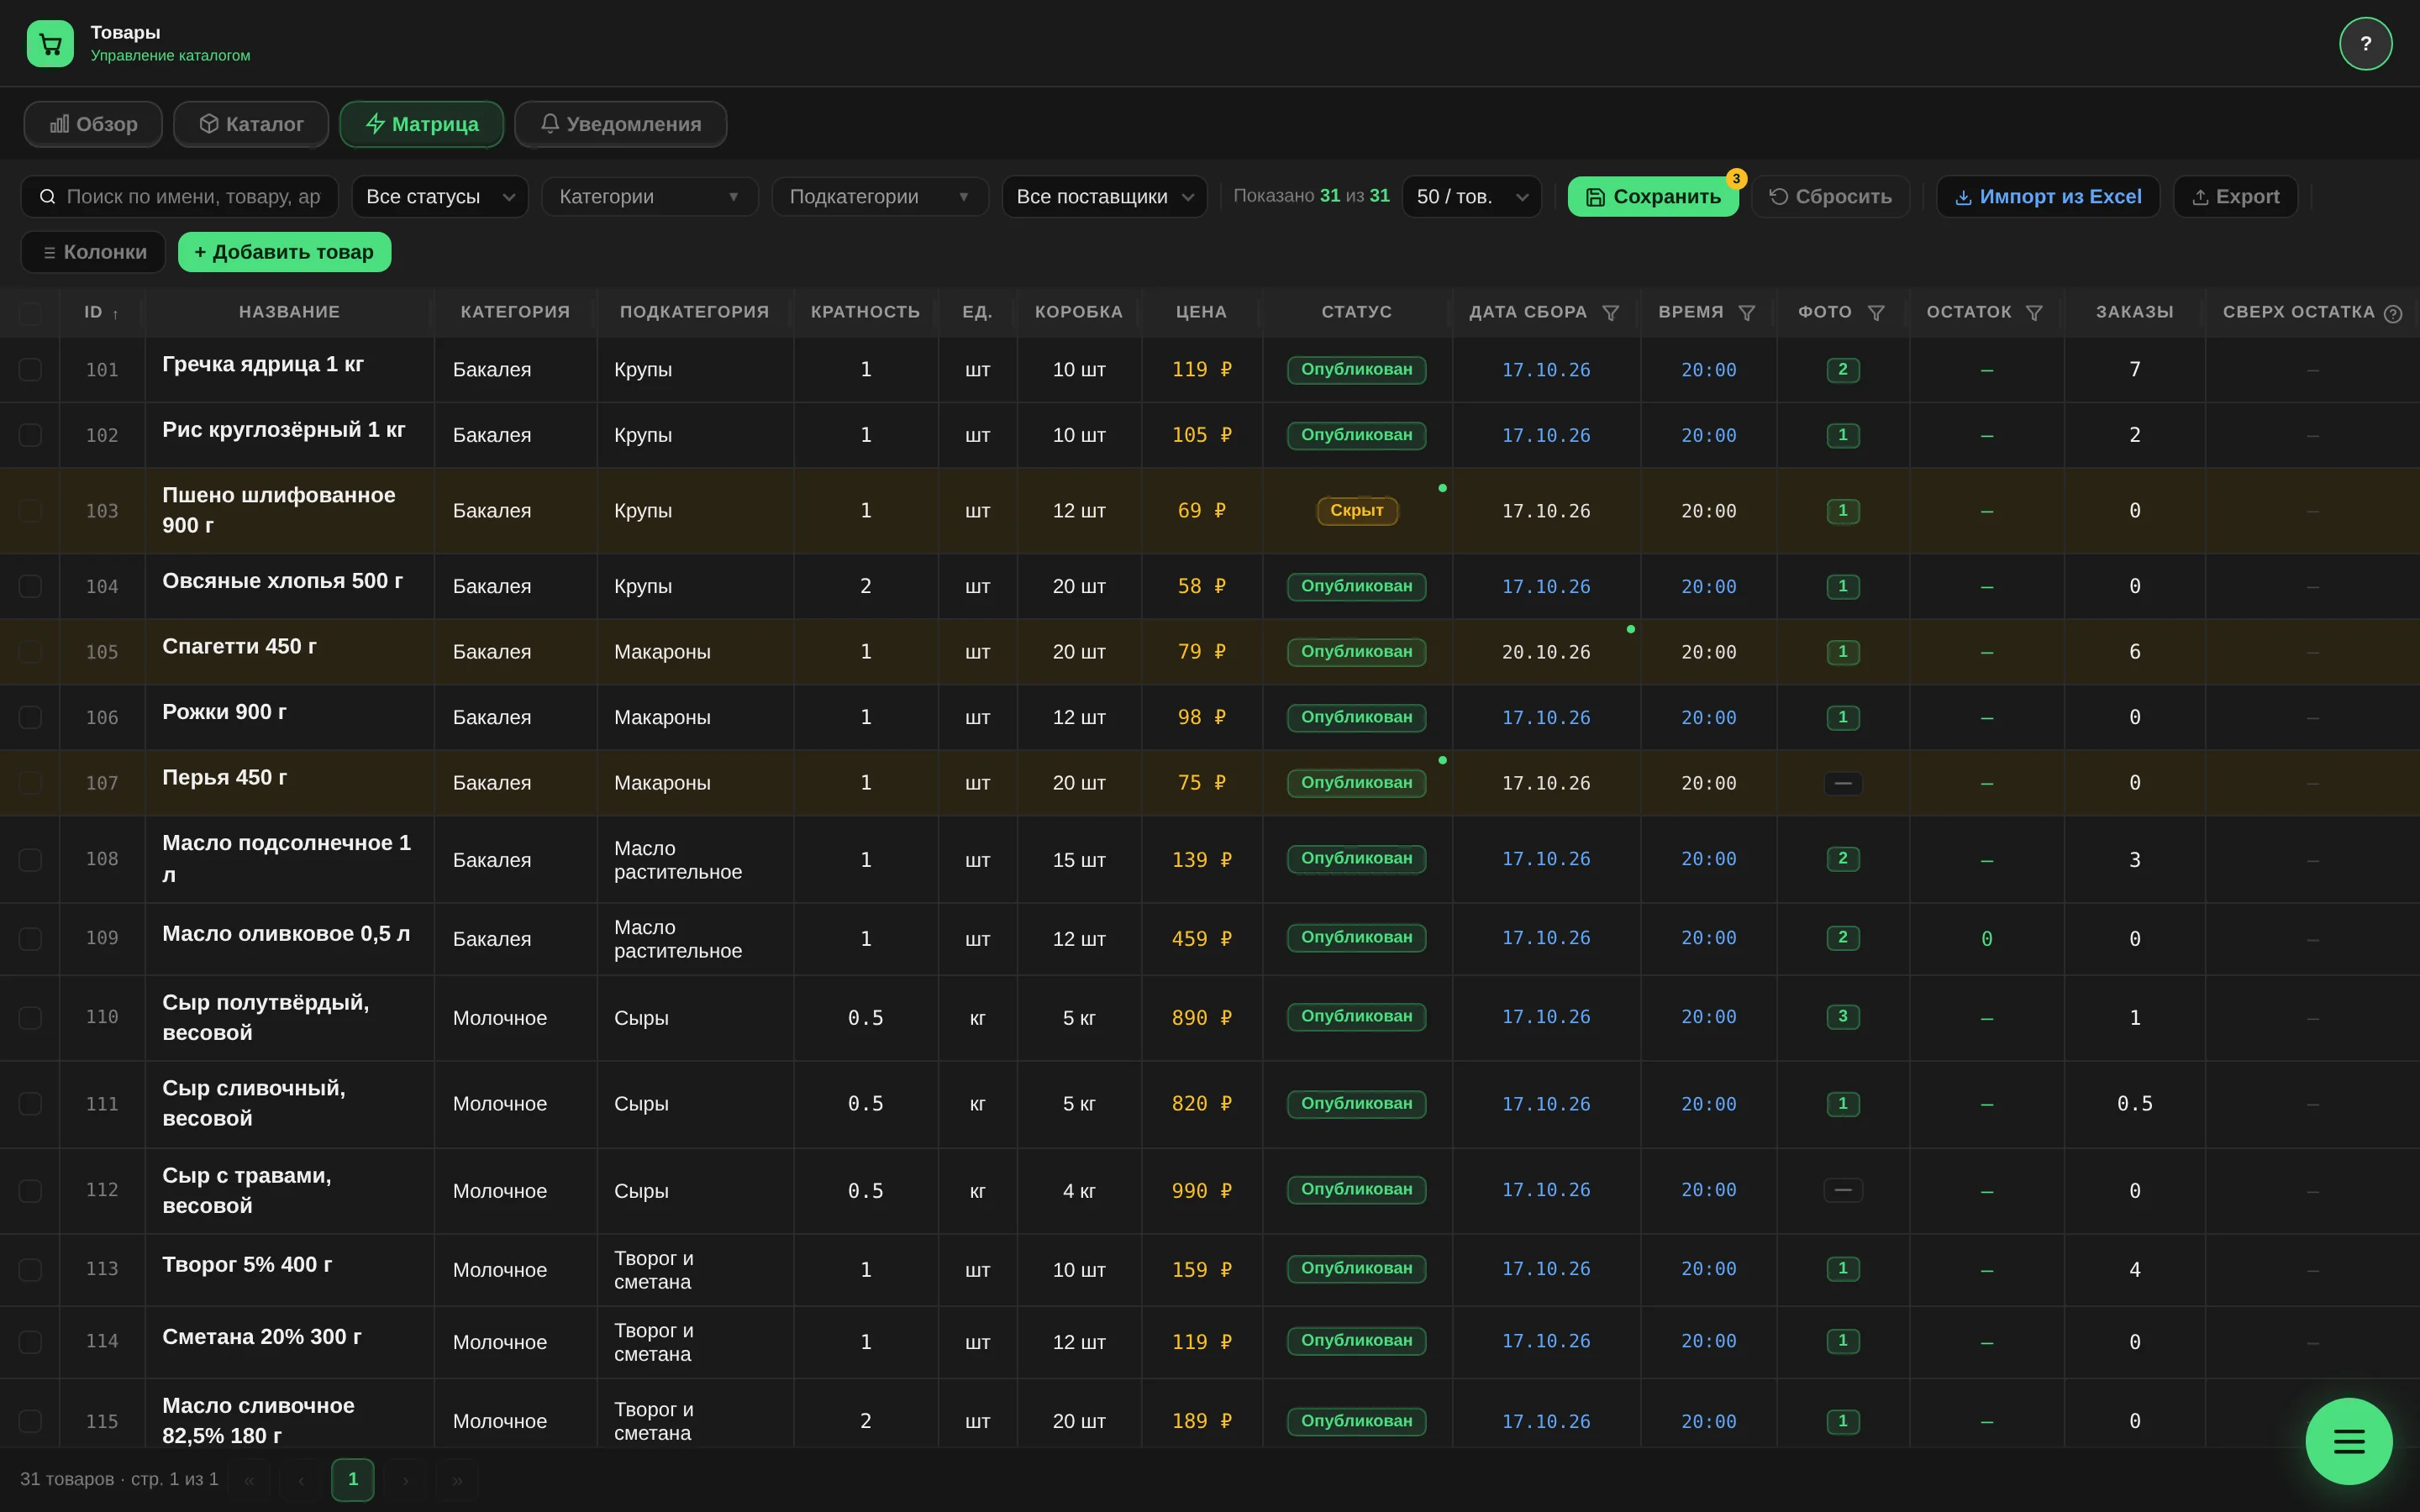Click the empty photo badge for Сыр с травами
The width and height of the screenshot is (2420, 1512).
(x=1842, y=1190)
